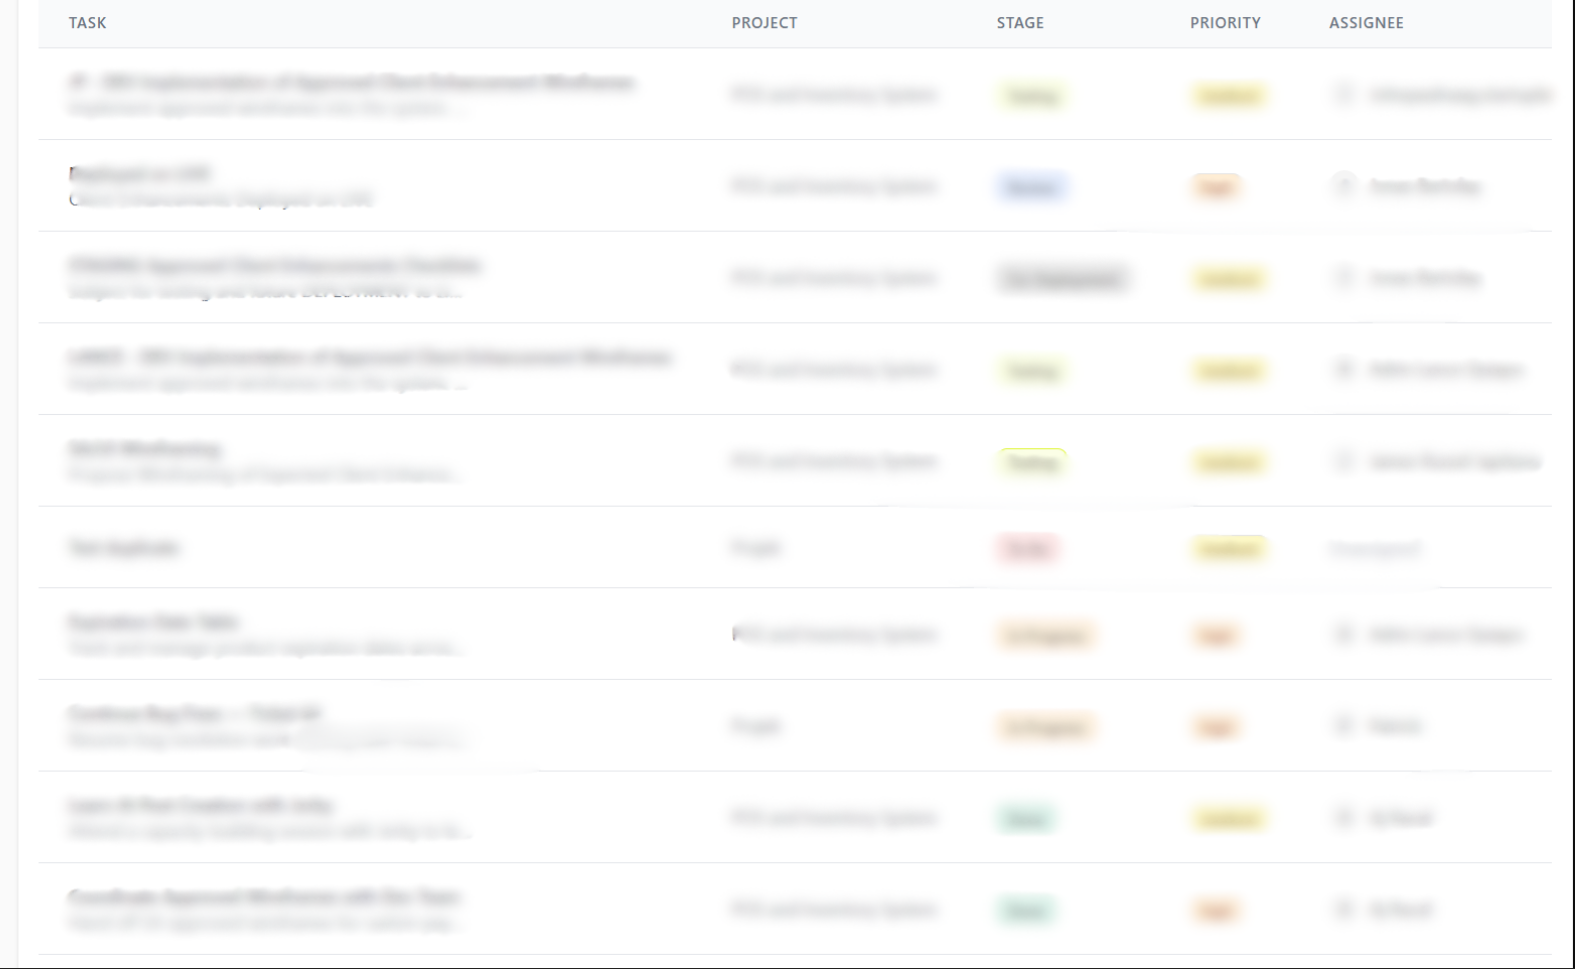
Task: Click the PRIORITY column header
Action: click(x=1225, y=23)
